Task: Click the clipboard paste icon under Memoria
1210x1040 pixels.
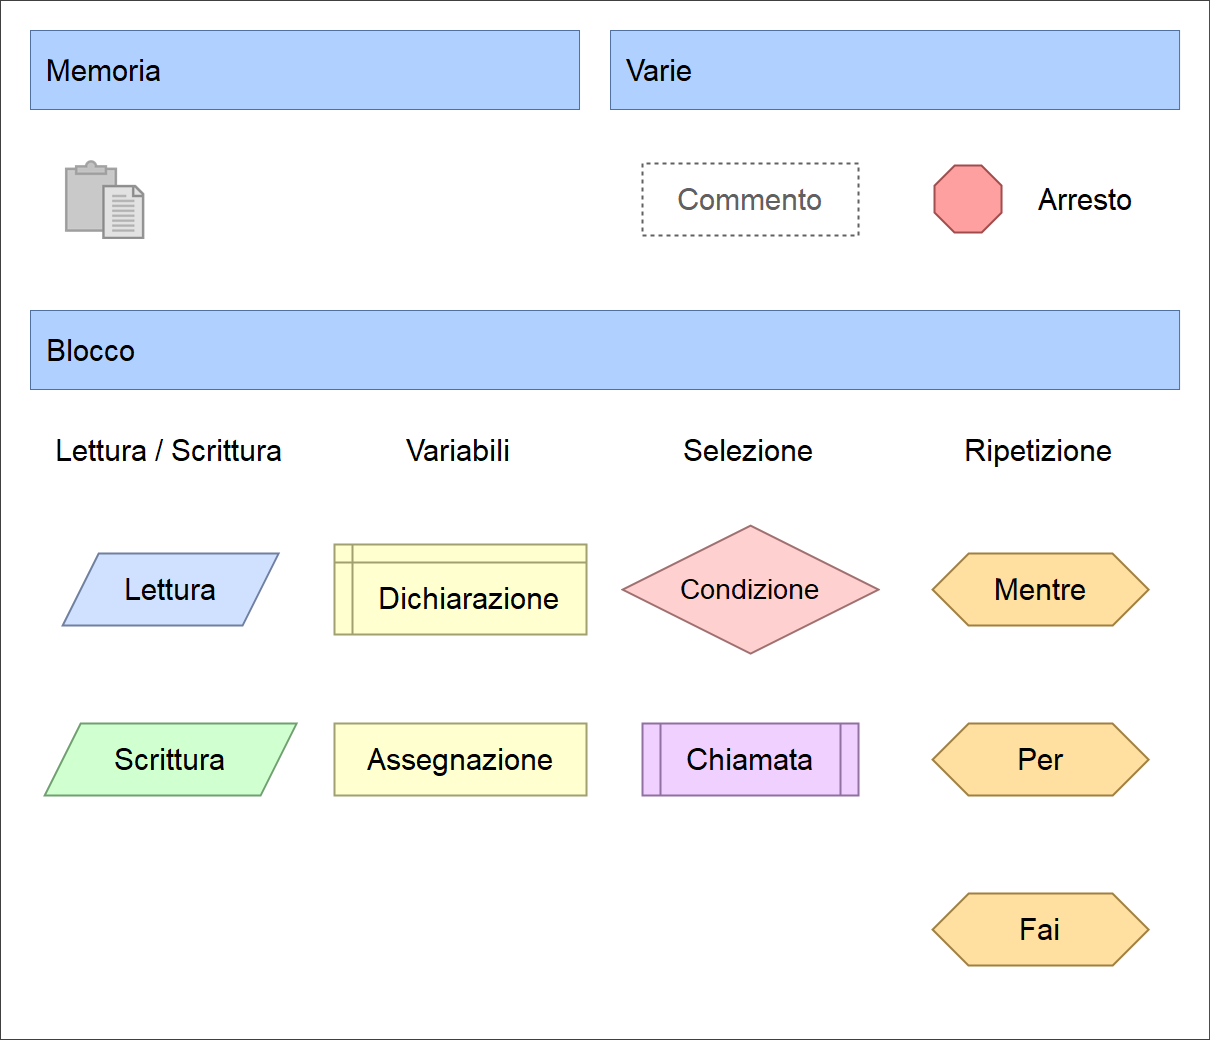Action: [105, 200]
